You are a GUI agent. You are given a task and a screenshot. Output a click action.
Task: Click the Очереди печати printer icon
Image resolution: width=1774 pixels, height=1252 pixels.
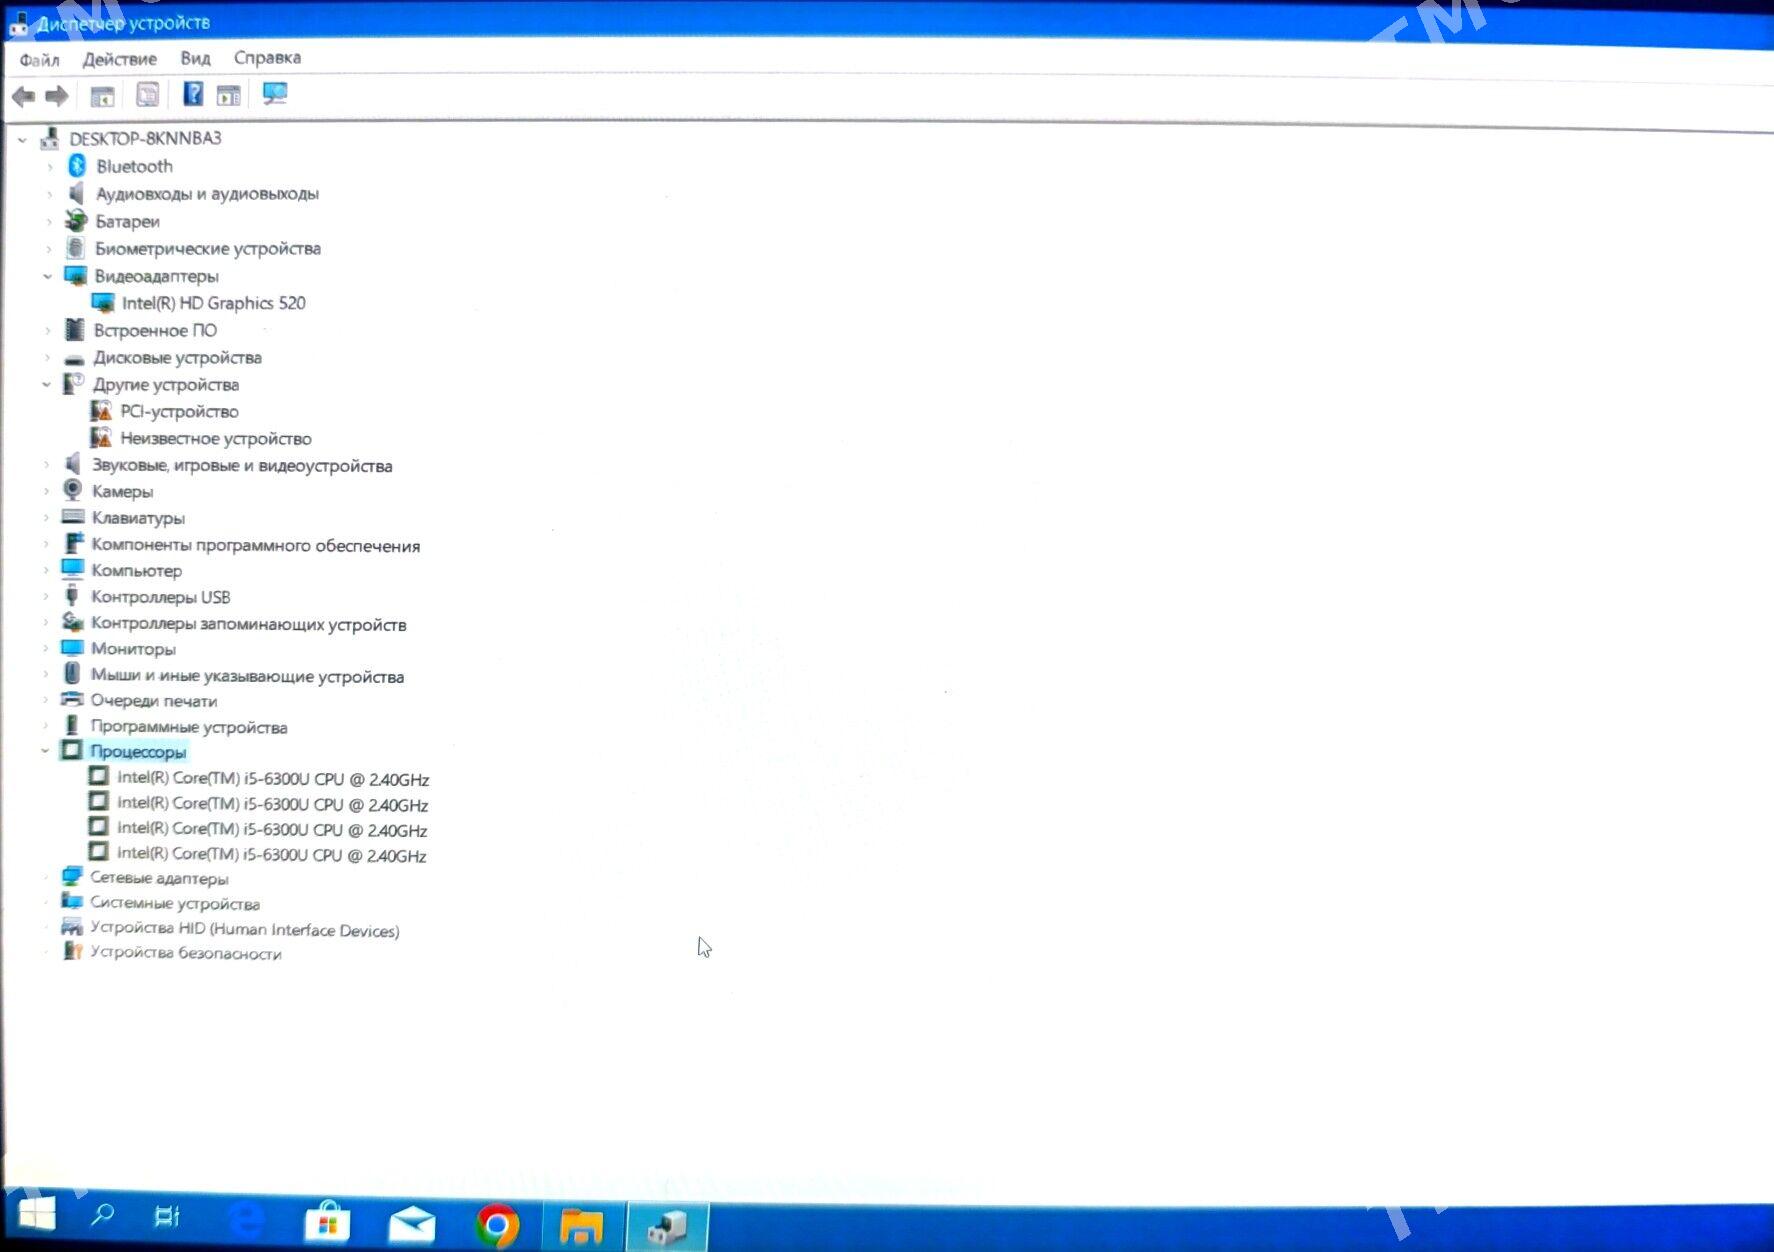tap(72, 700)
